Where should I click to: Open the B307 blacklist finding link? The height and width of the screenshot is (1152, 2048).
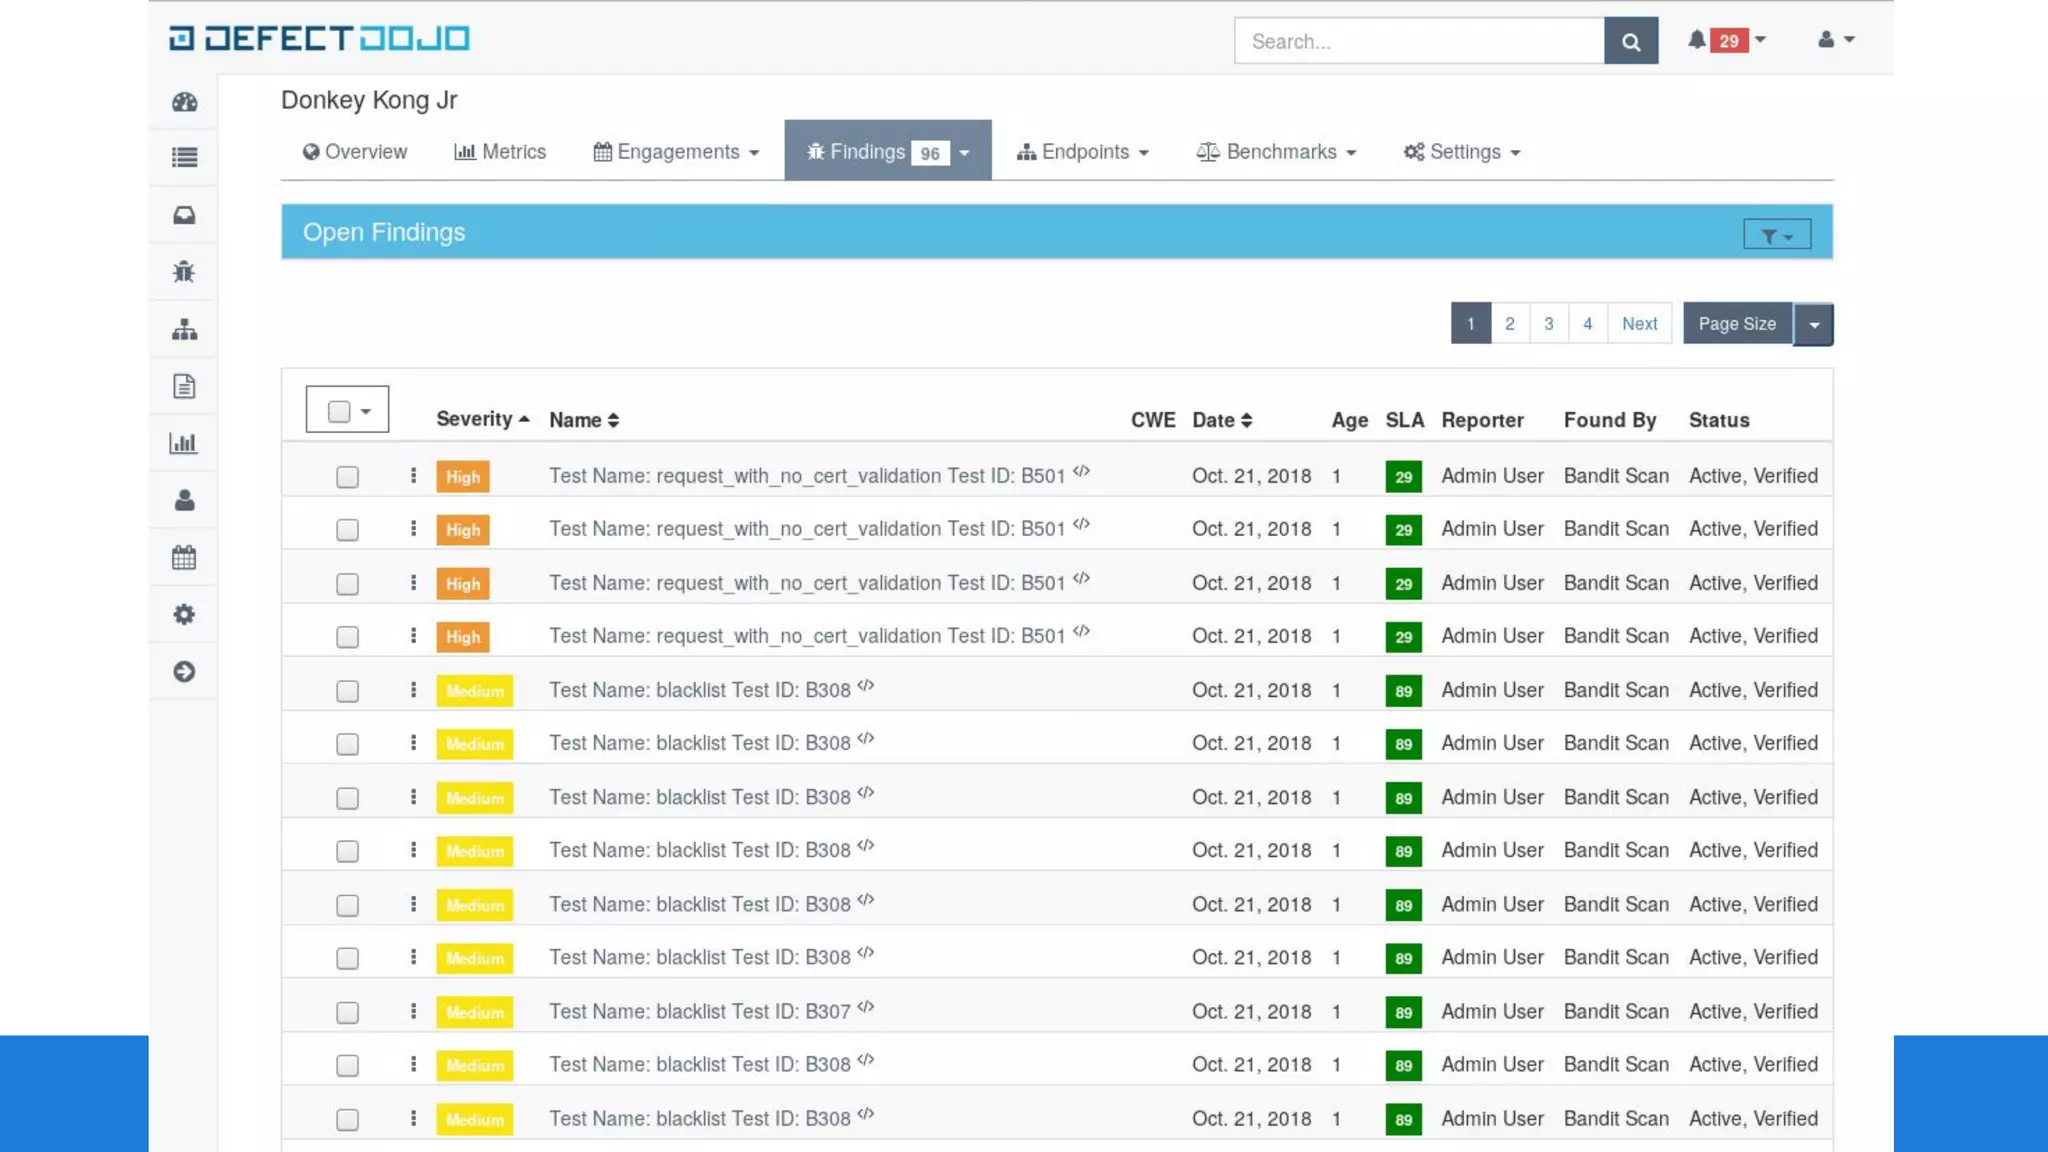700,1012
